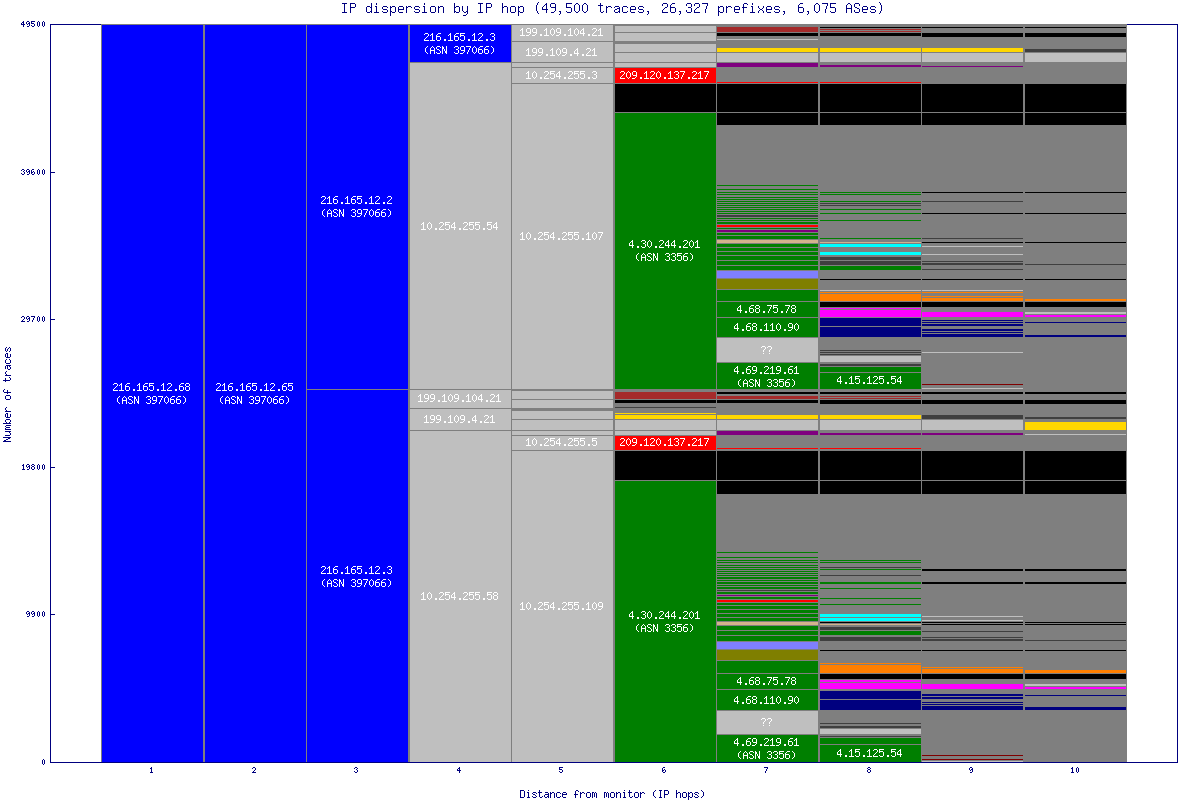This screenshot has height=800, width=1178.
Task: Click the gray 10.254.255.58 block
Action: [459, 596]
